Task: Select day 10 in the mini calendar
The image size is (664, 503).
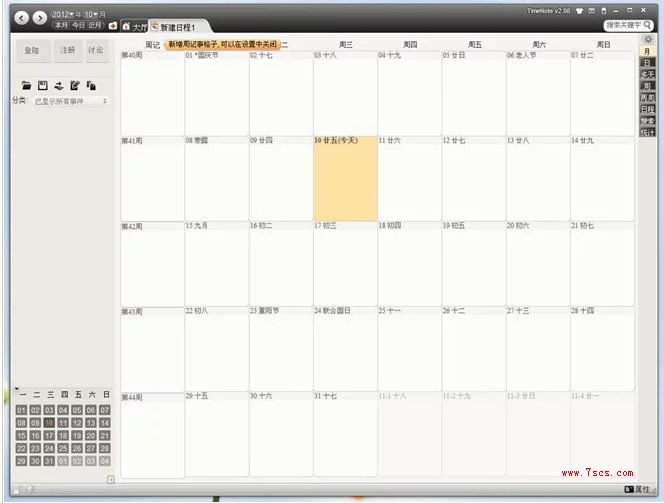Action: point(49,423)
